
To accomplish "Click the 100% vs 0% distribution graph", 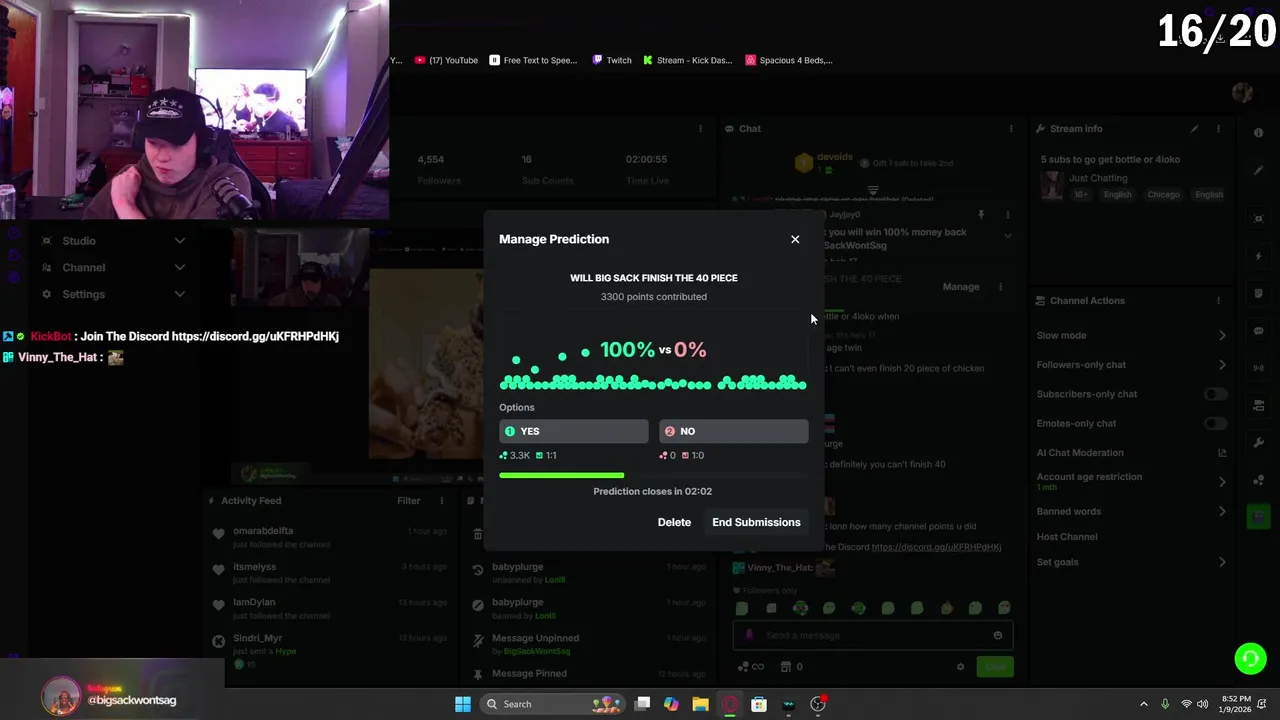I will (653, 365).
